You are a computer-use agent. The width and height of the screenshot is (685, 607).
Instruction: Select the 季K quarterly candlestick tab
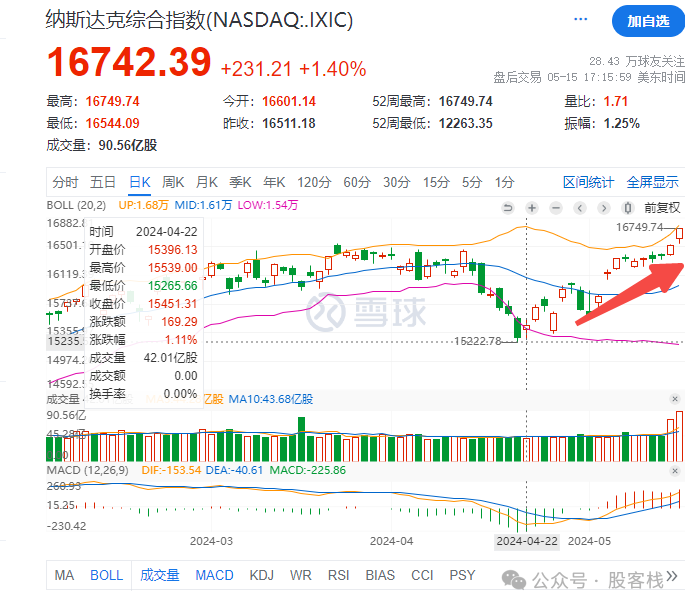point(240,182)
